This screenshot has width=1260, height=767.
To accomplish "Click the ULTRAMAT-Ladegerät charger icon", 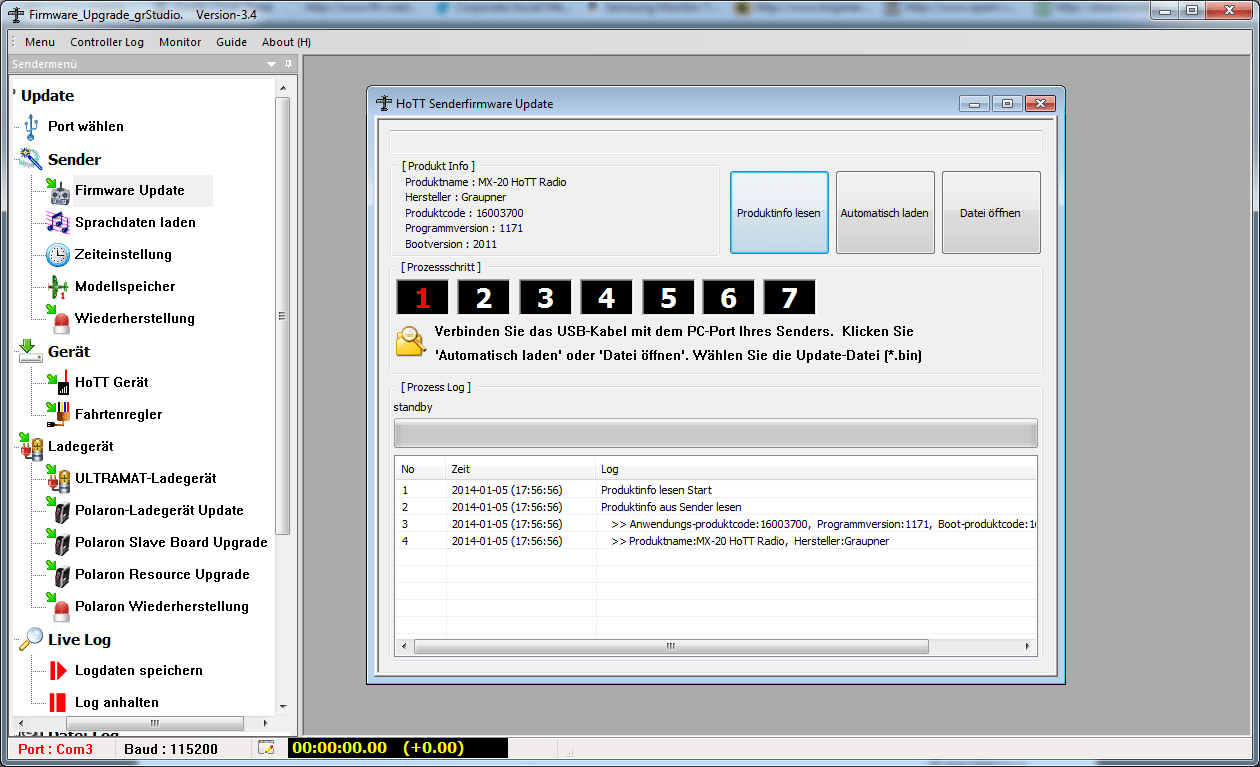I will click(58, 479).
